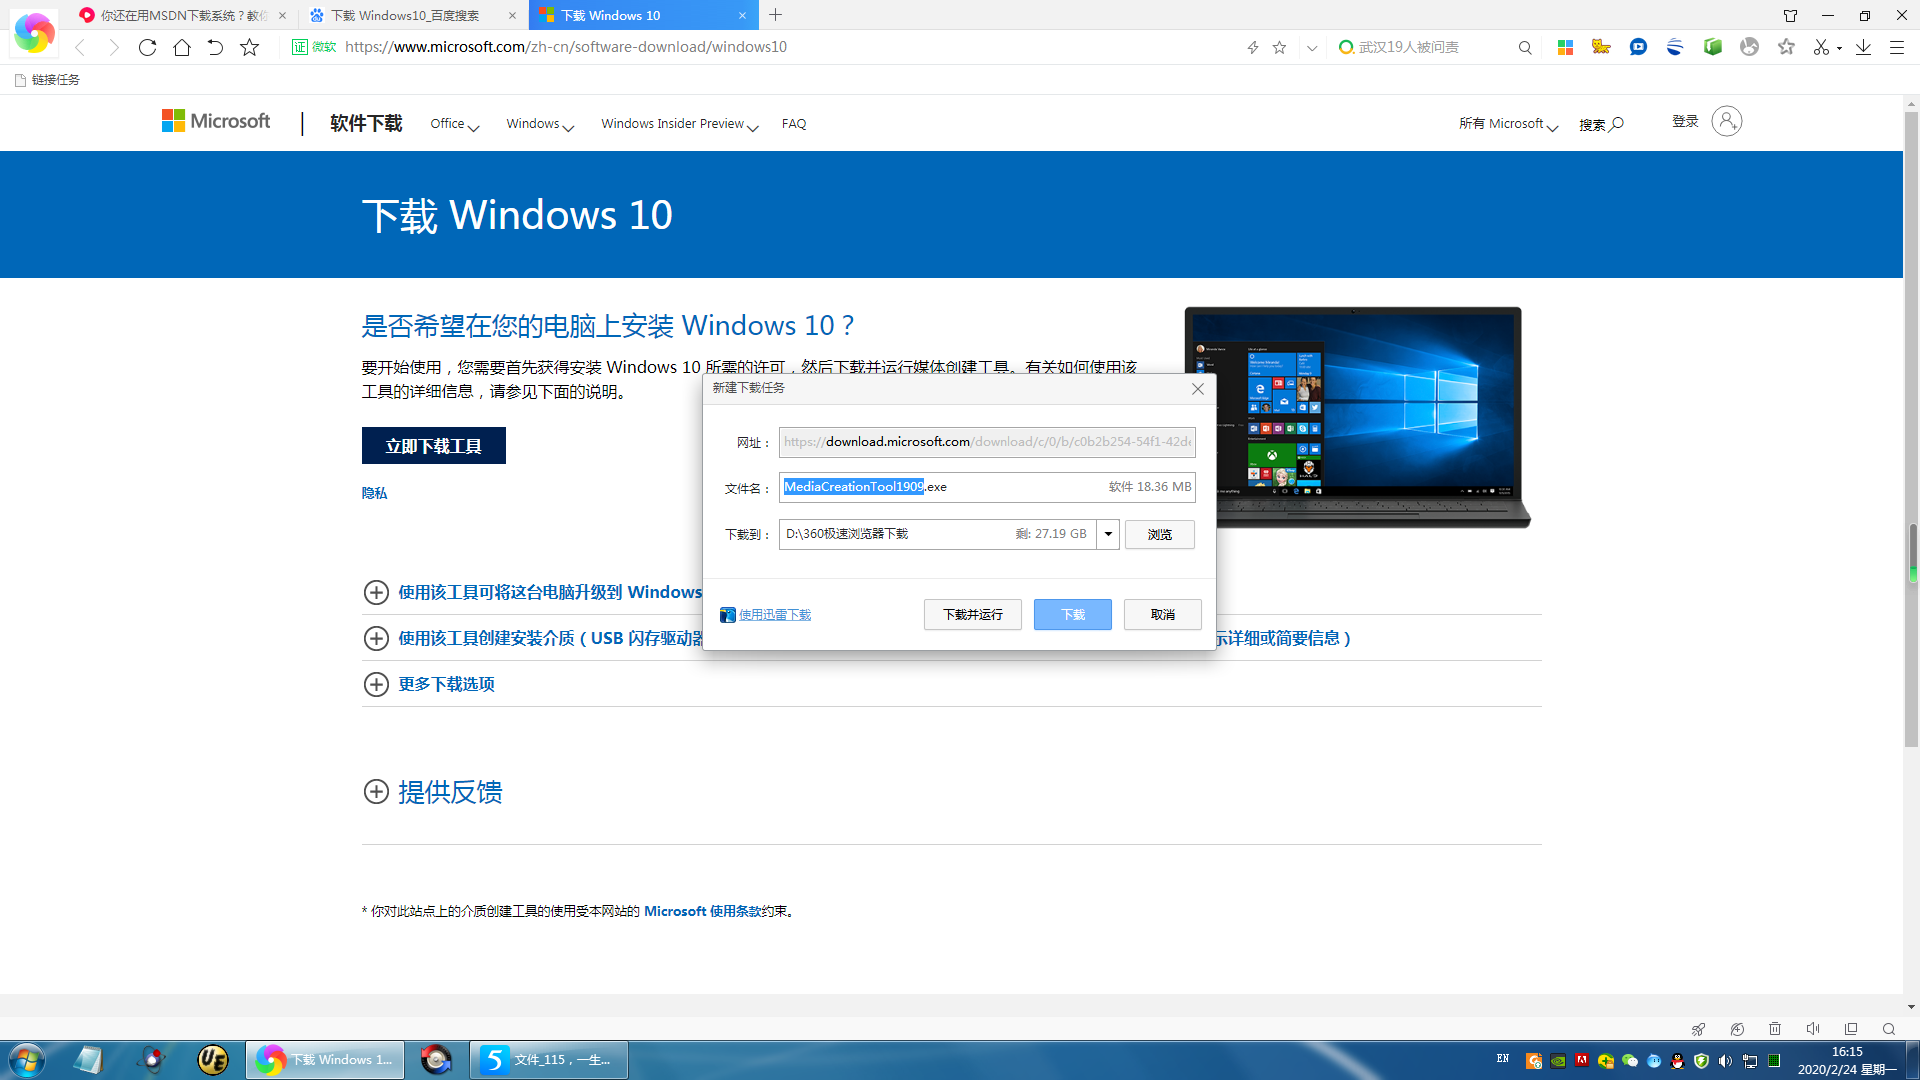Screen dimensions: 1920x1080
Task: Click the 取消 cancel button
Action: pyautogui.click(x=1162, y=615)
